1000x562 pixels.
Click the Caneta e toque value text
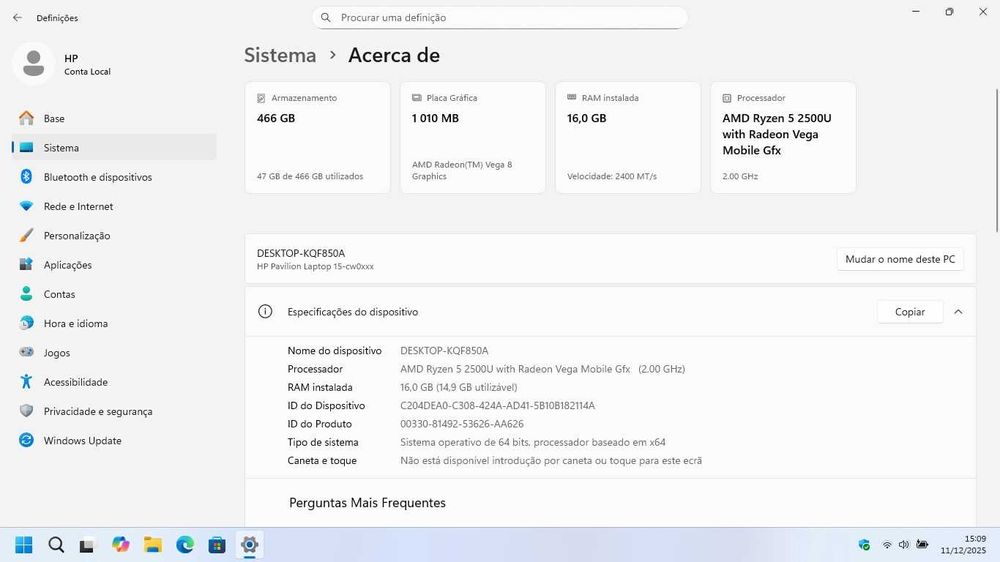[551, 461]
